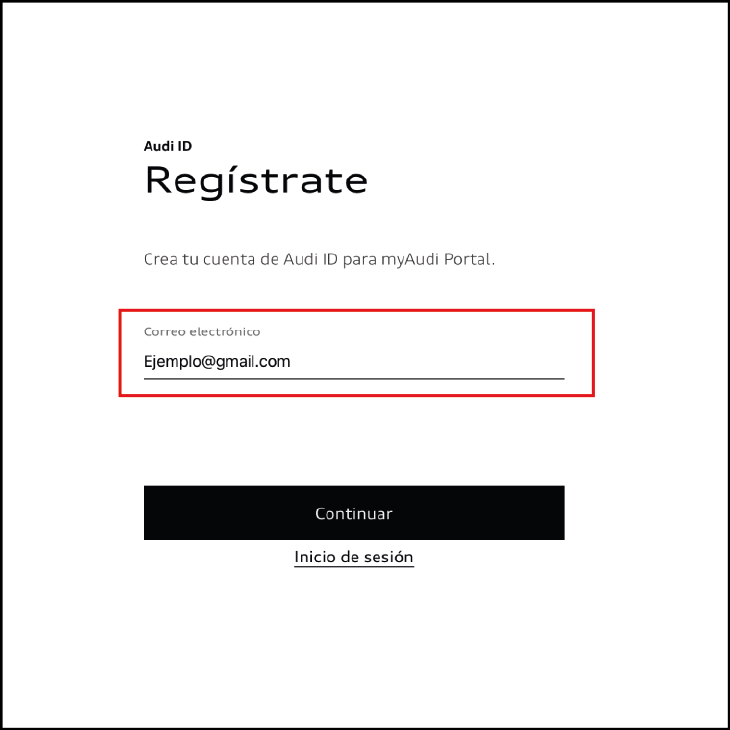
Task: Click the Audi ID label above heading
Action: click(168, 146)
